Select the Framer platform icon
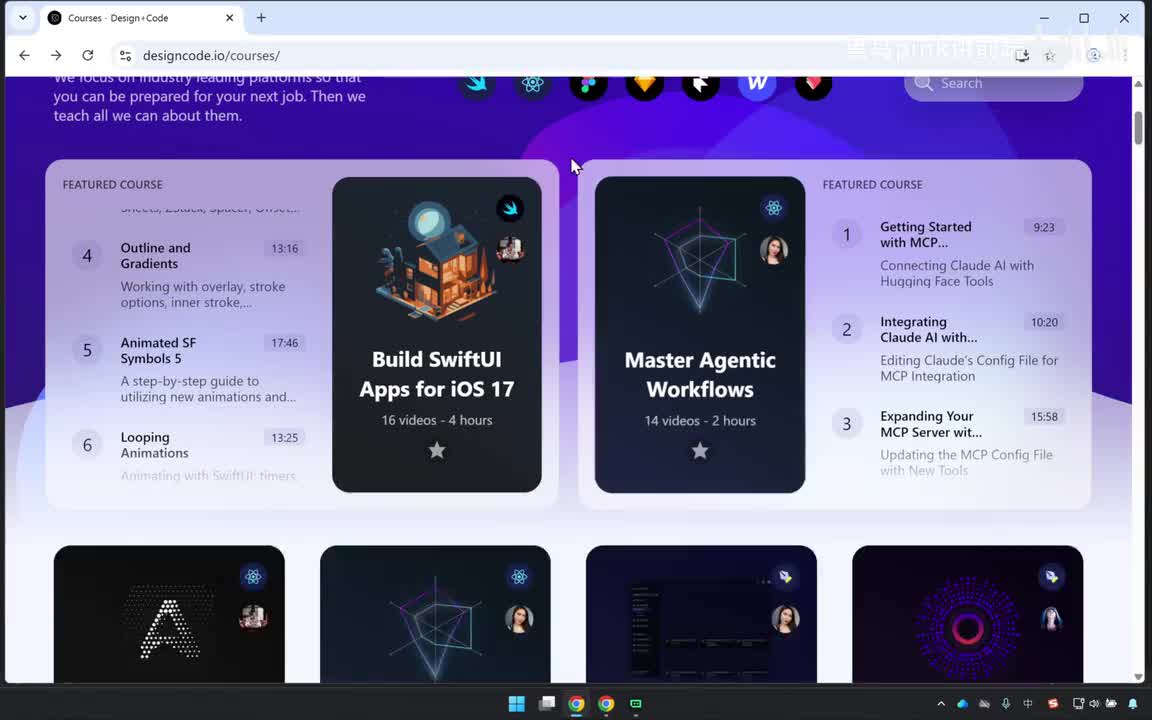 [701, 84]
